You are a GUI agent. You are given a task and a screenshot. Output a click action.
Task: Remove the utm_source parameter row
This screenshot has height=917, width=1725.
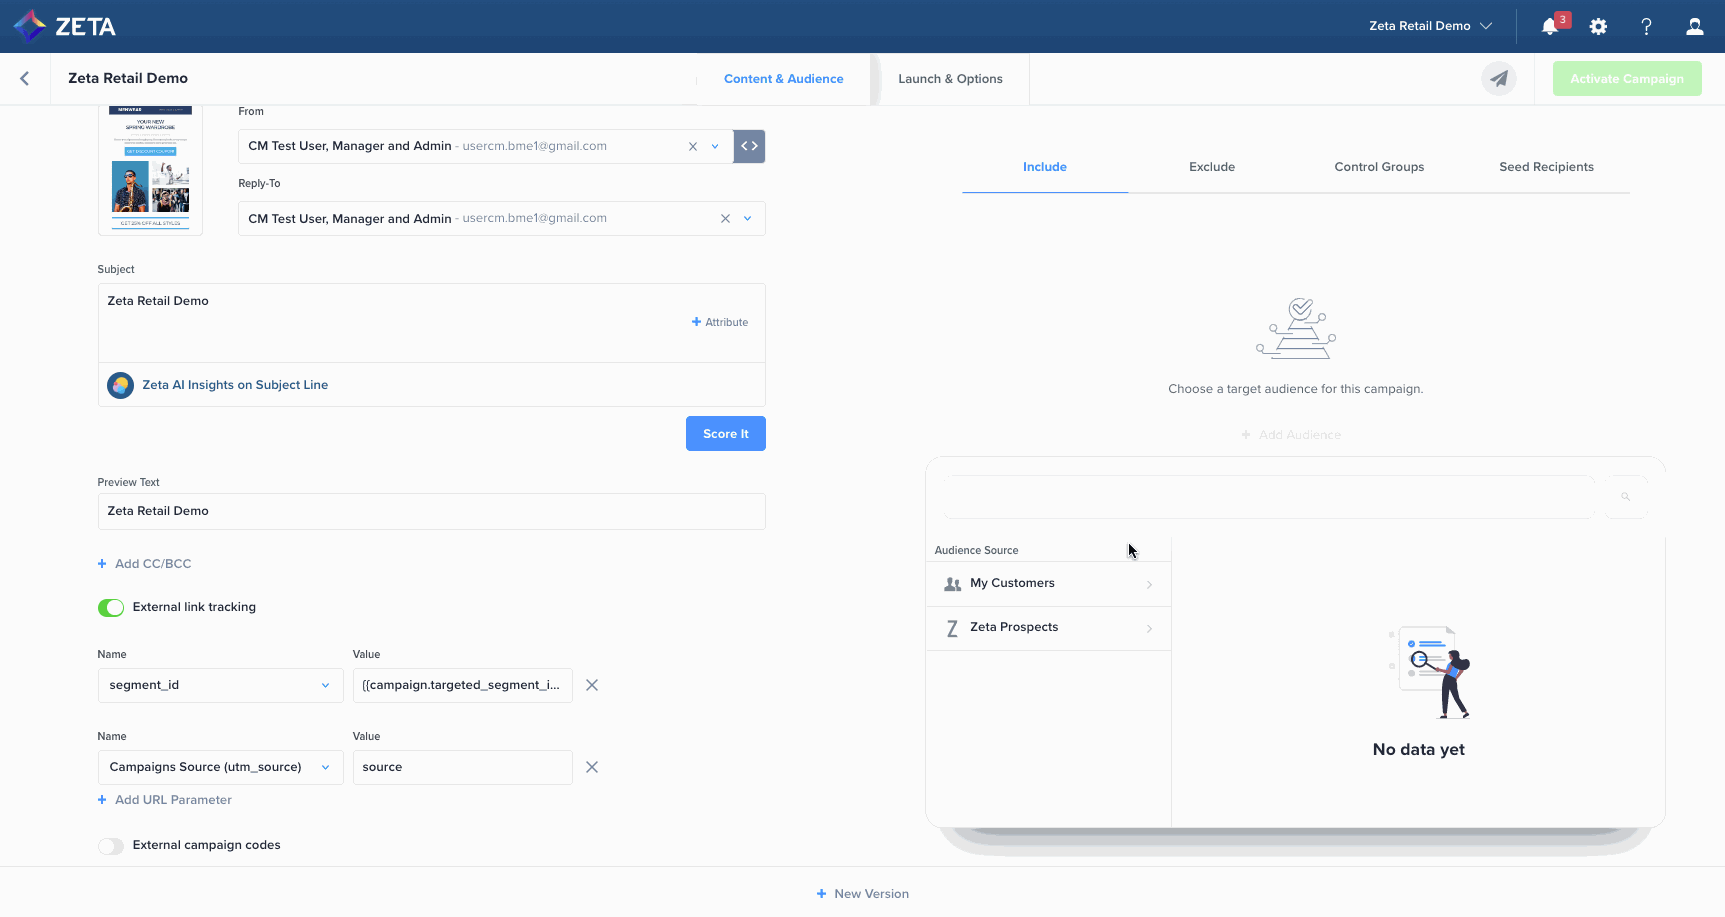(592, 767)
